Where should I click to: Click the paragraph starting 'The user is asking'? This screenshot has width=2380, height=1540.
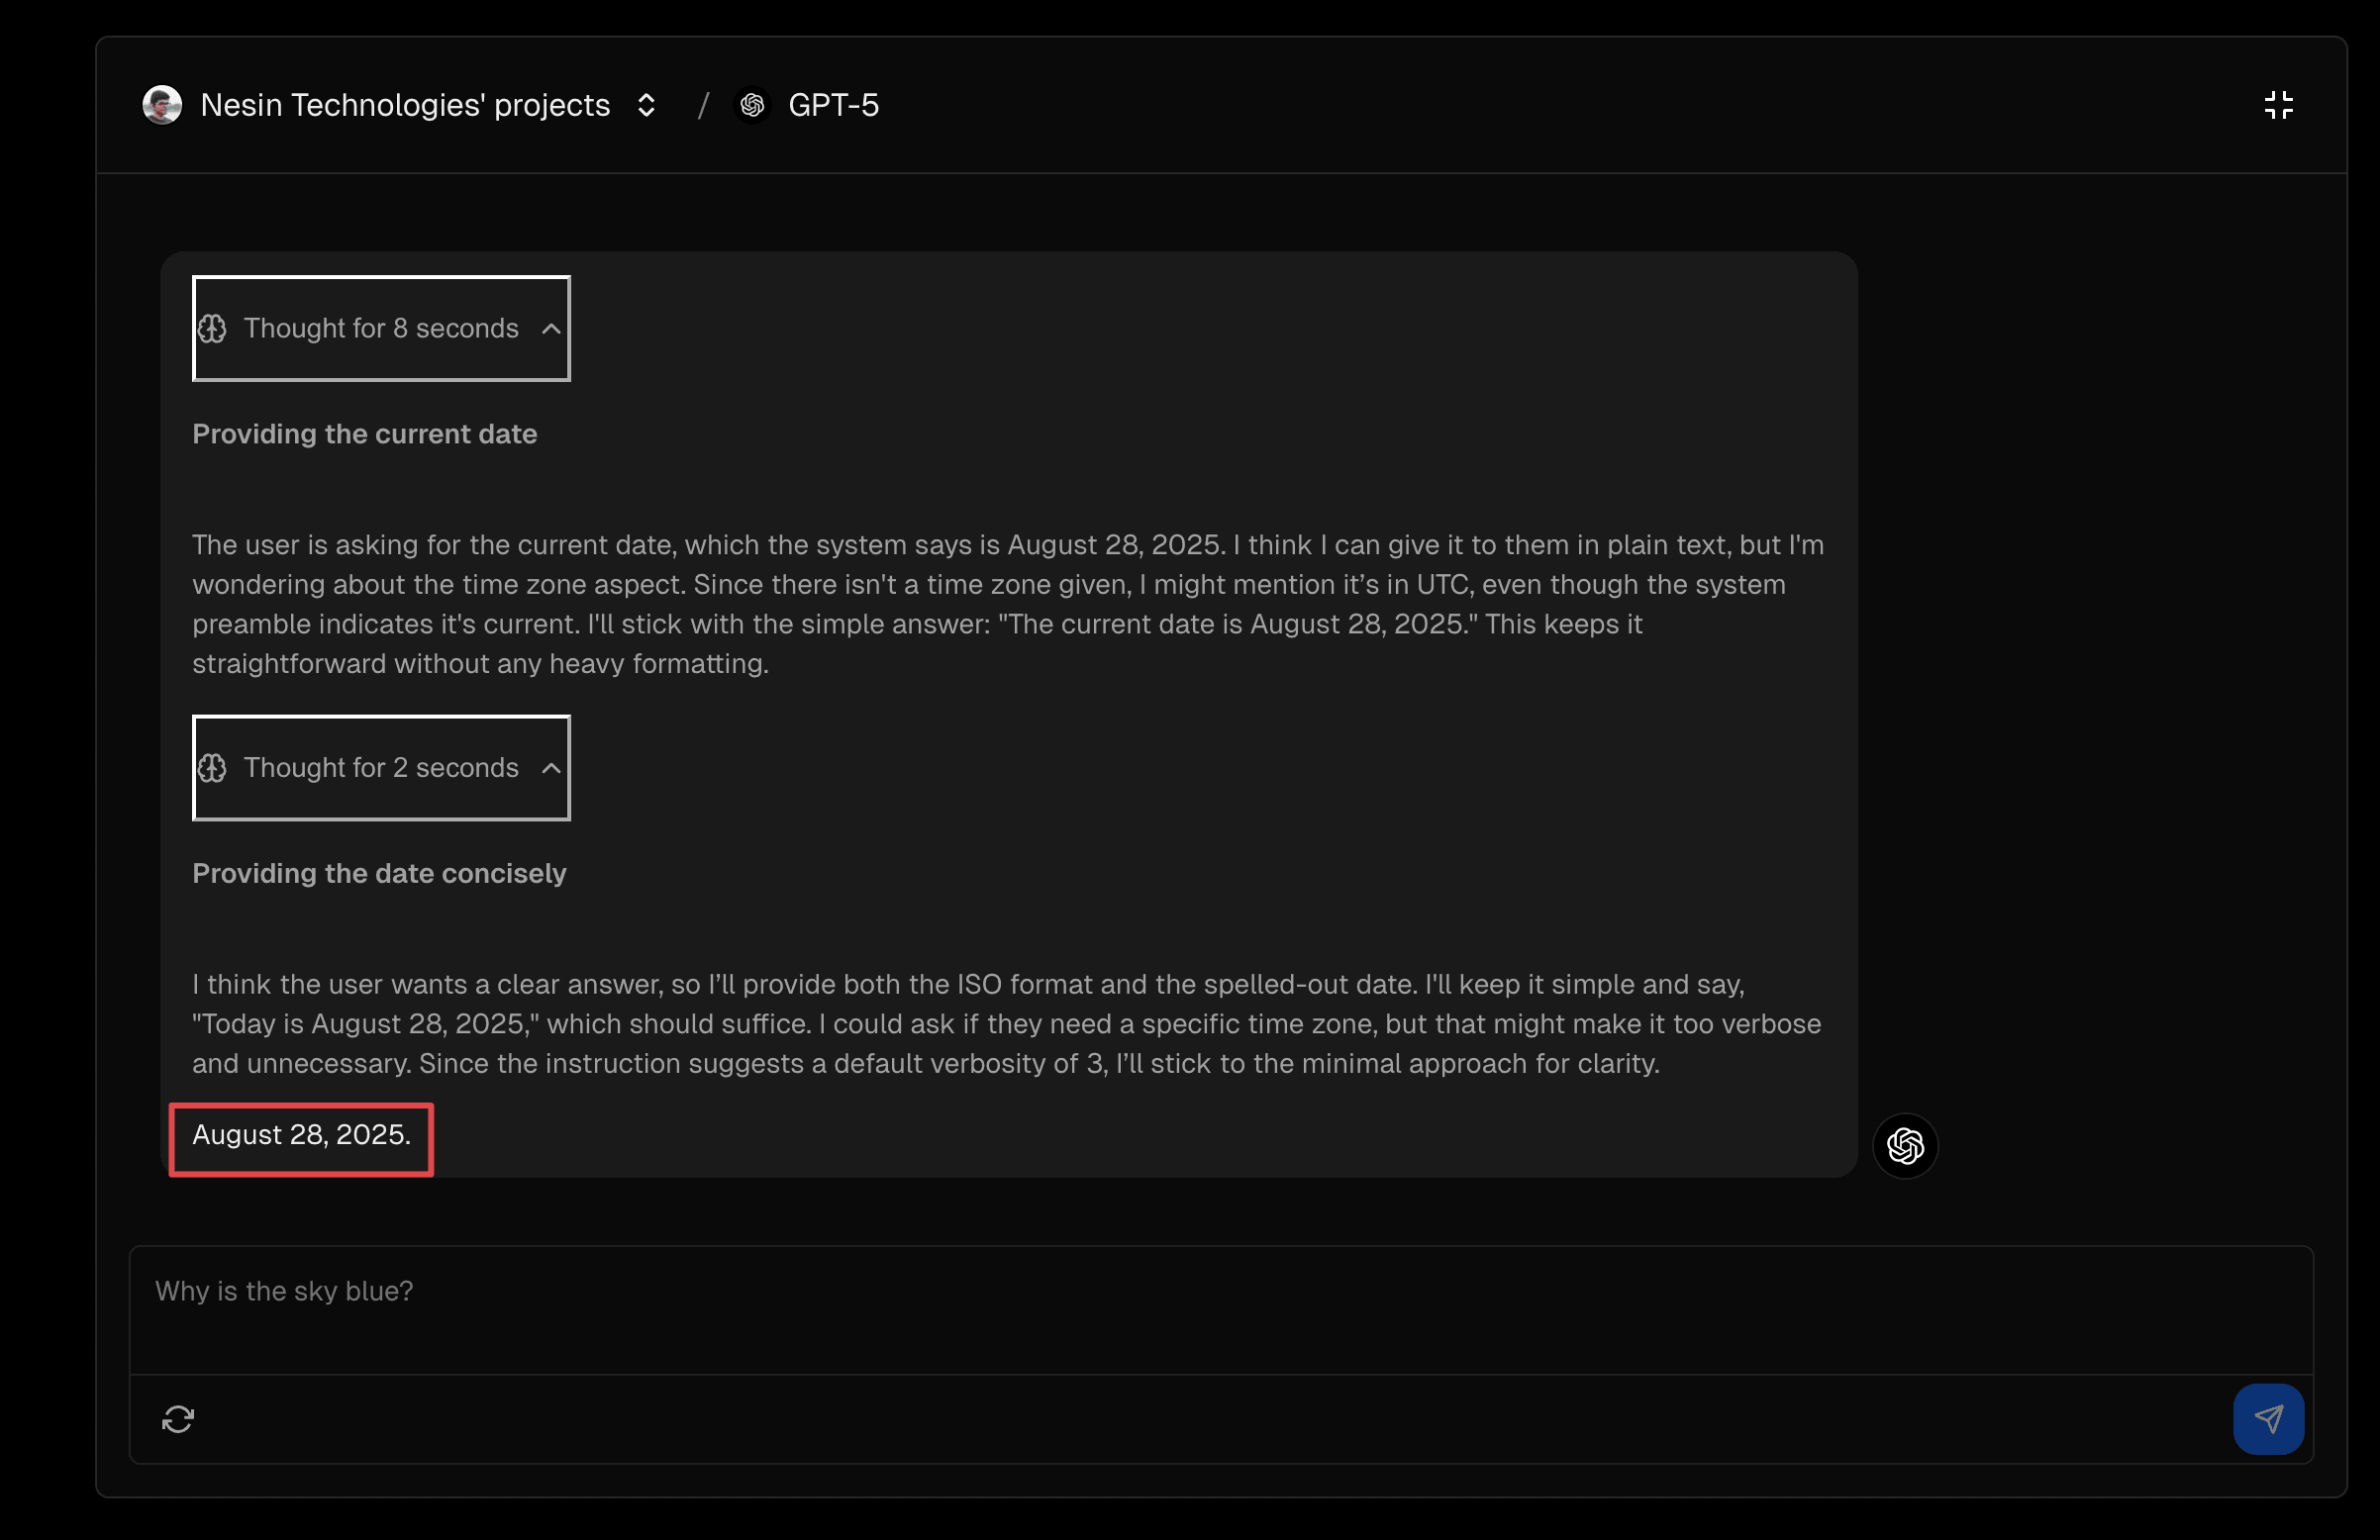pyautogui.click(x=1008, y=604)
